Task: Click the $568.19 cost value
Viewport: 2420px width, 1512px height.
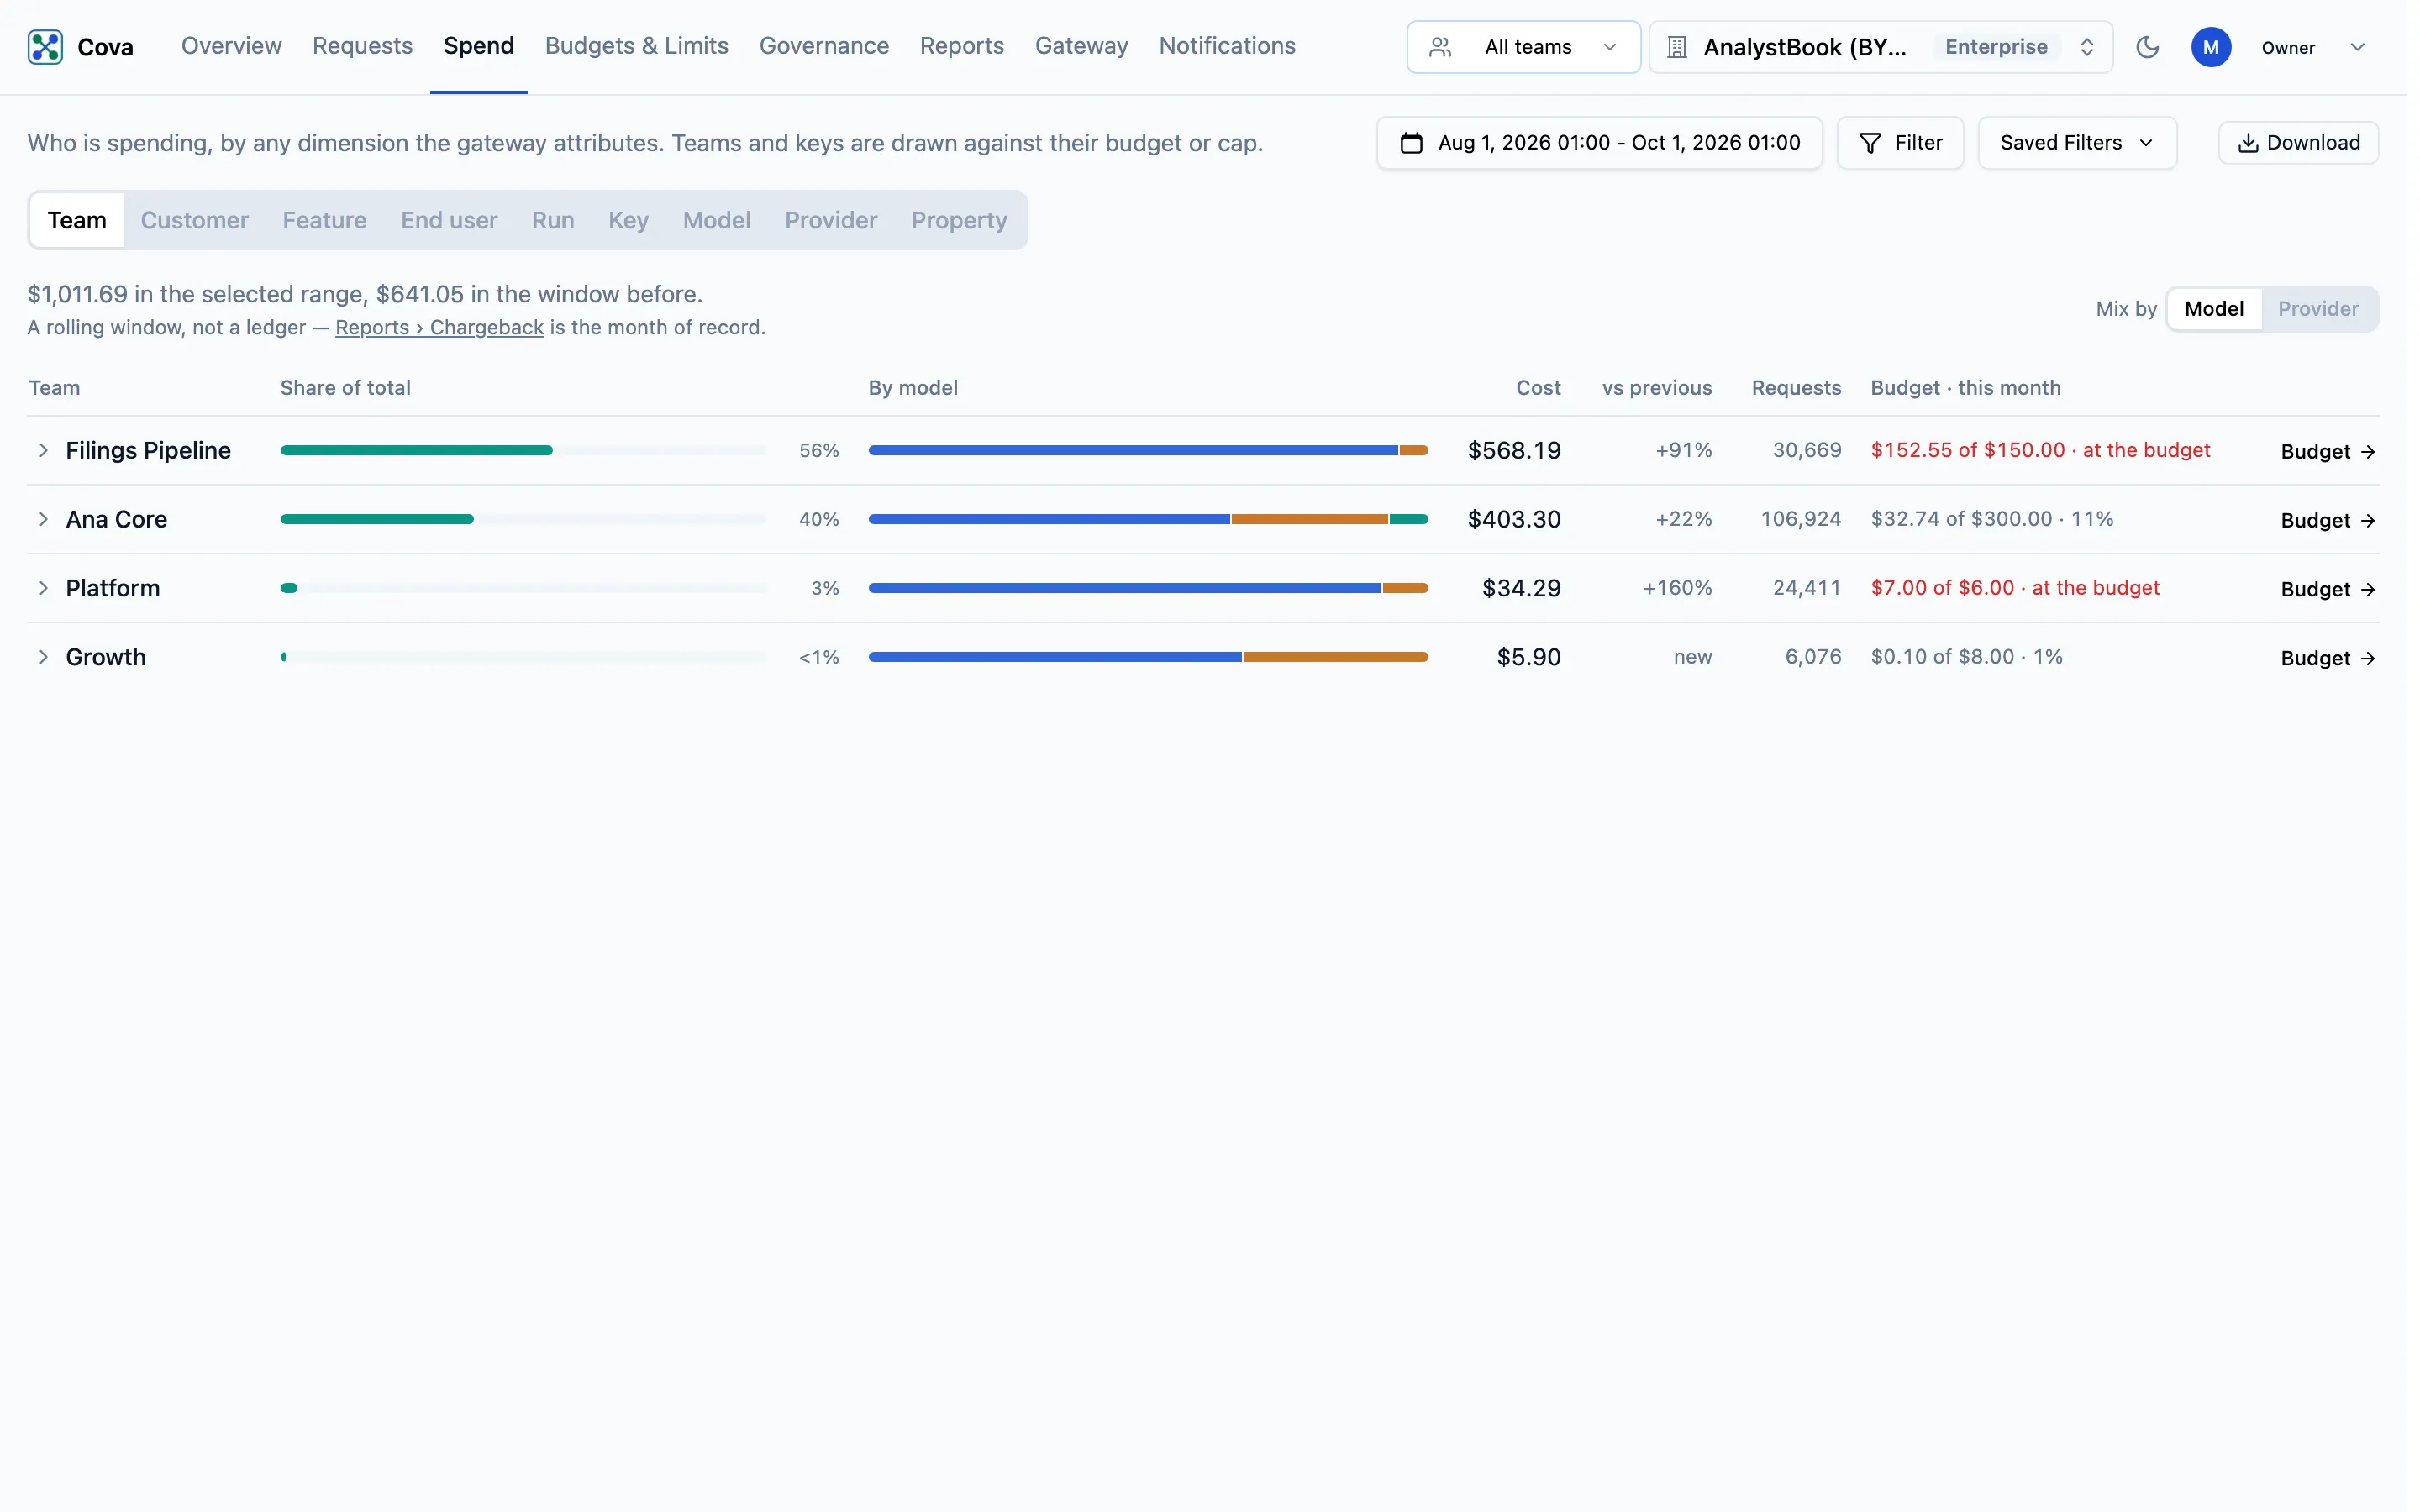Action: 1513,450
